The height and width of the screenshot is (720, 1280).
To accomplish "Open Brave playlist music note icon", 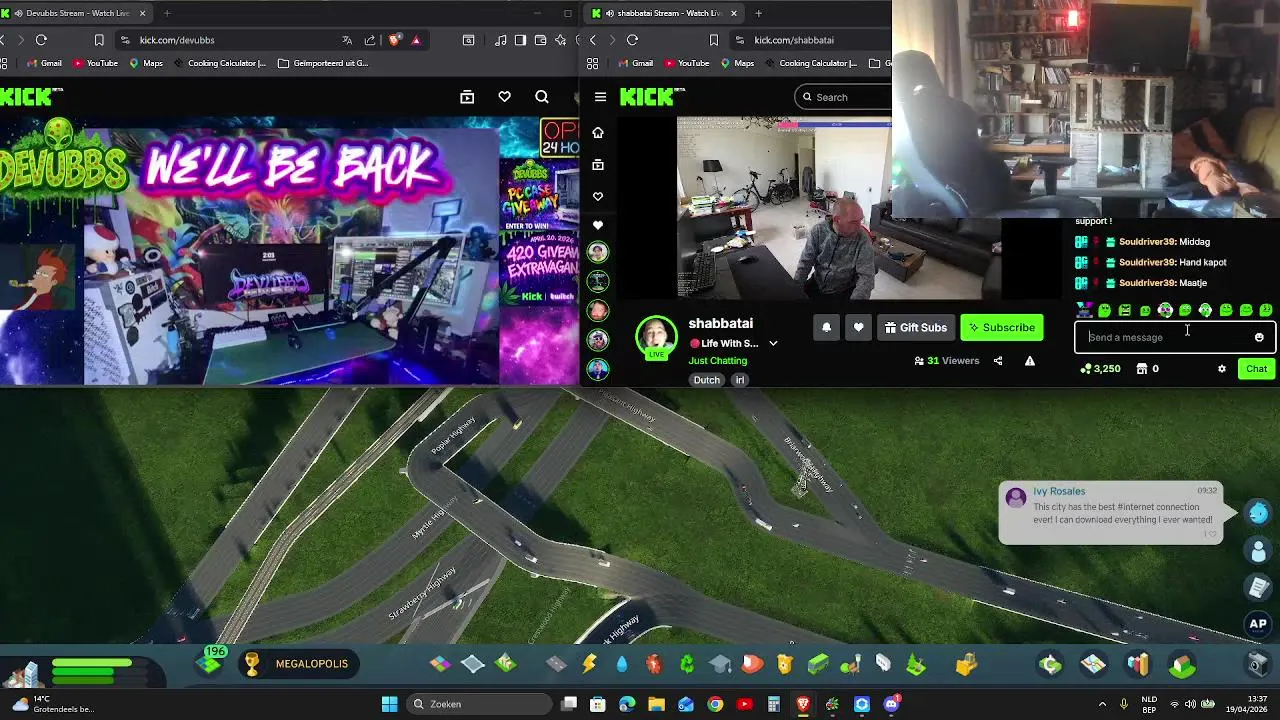I will click(x=500, y=40).
